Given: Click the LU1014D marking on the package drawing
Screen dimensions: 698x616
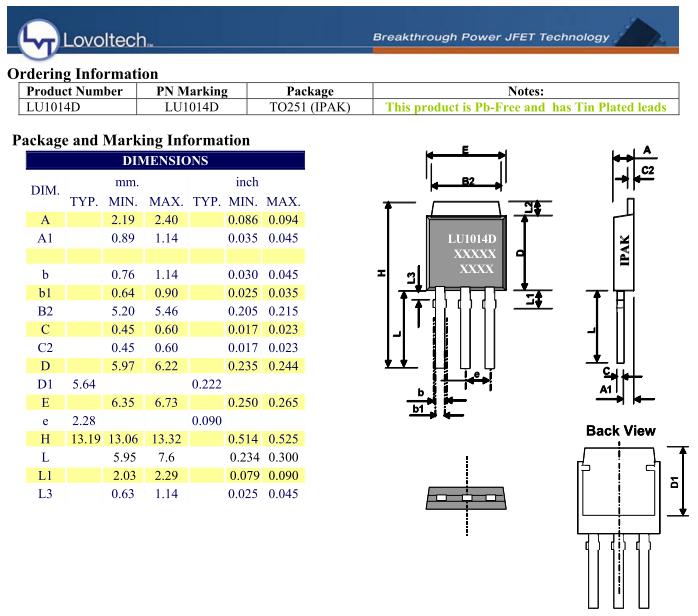Looking at the screenshot, I should click(471, 239).
